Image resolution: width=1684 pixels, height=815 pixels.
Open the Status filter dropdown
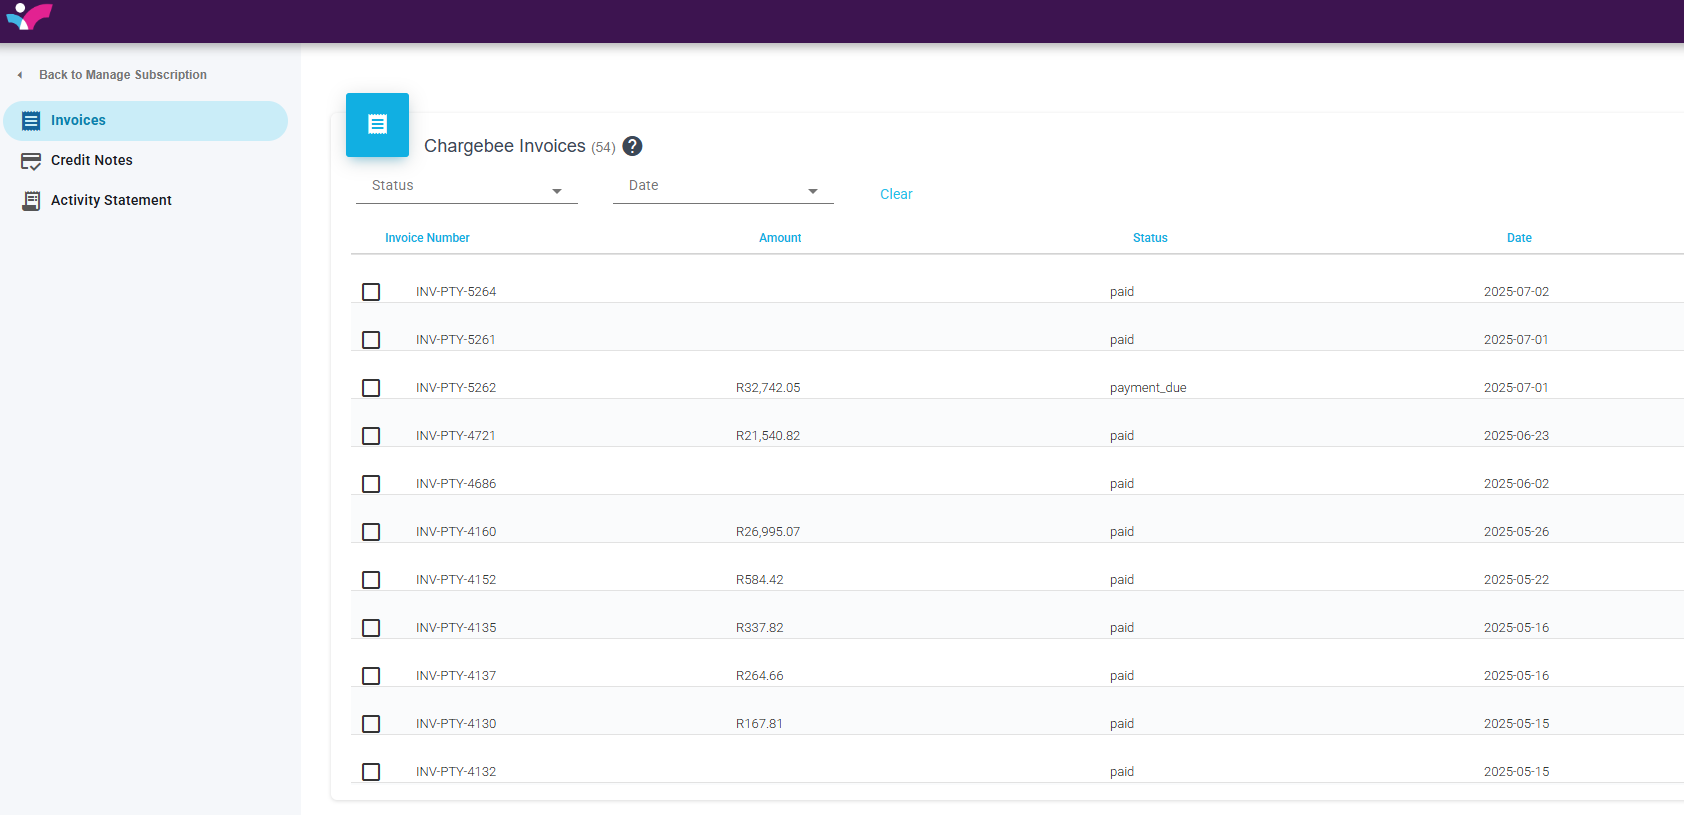point(466,187)
